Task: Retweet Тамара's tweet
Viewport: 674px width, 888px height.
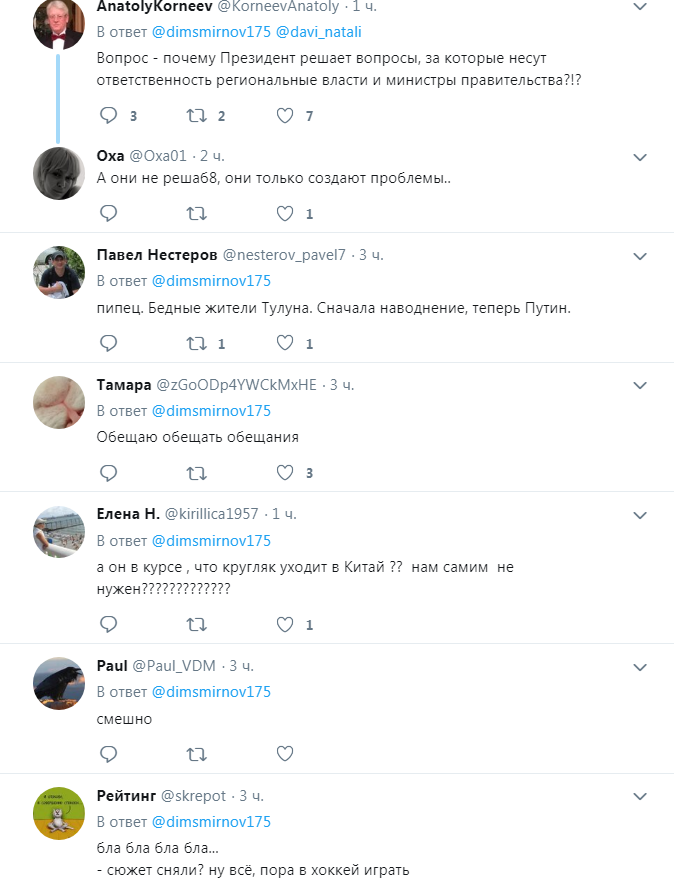Action: pos(197,472)
